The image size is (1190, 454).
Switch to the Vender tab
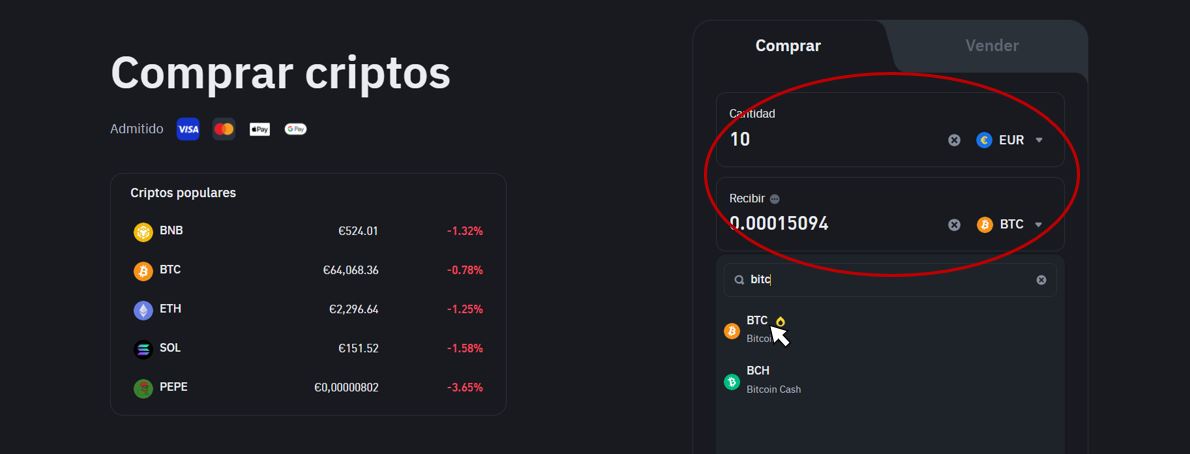click(991, 46)
